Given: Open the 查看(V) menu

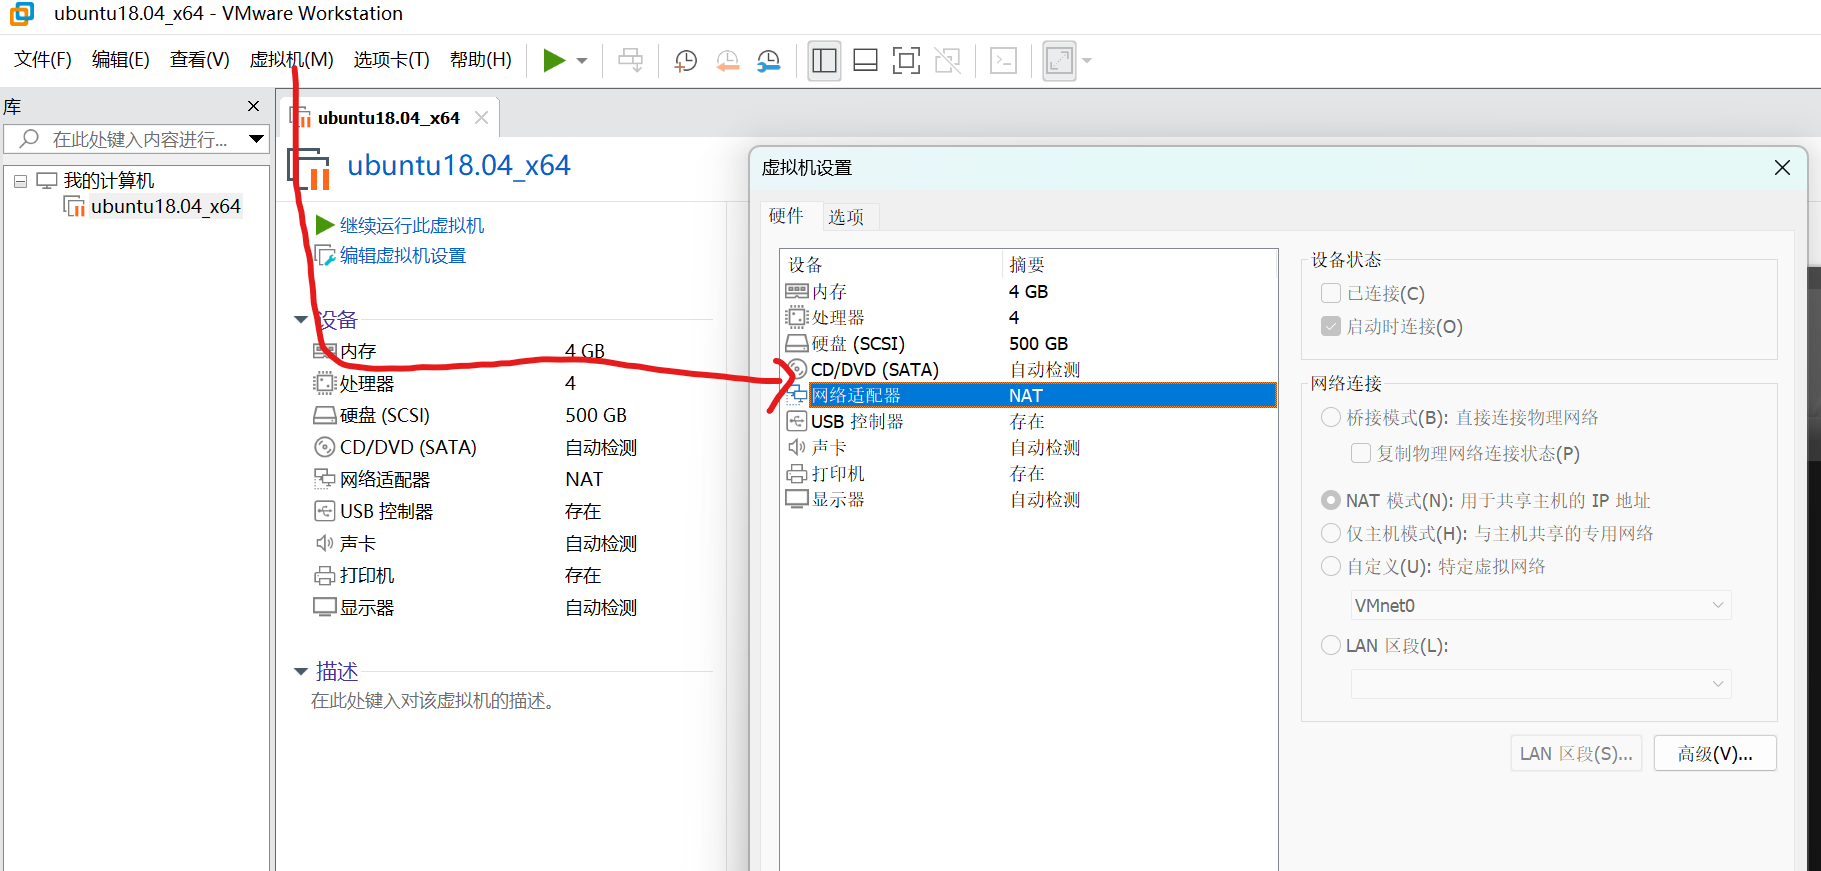Looking at the screenshot, I should tap(199, 60).
